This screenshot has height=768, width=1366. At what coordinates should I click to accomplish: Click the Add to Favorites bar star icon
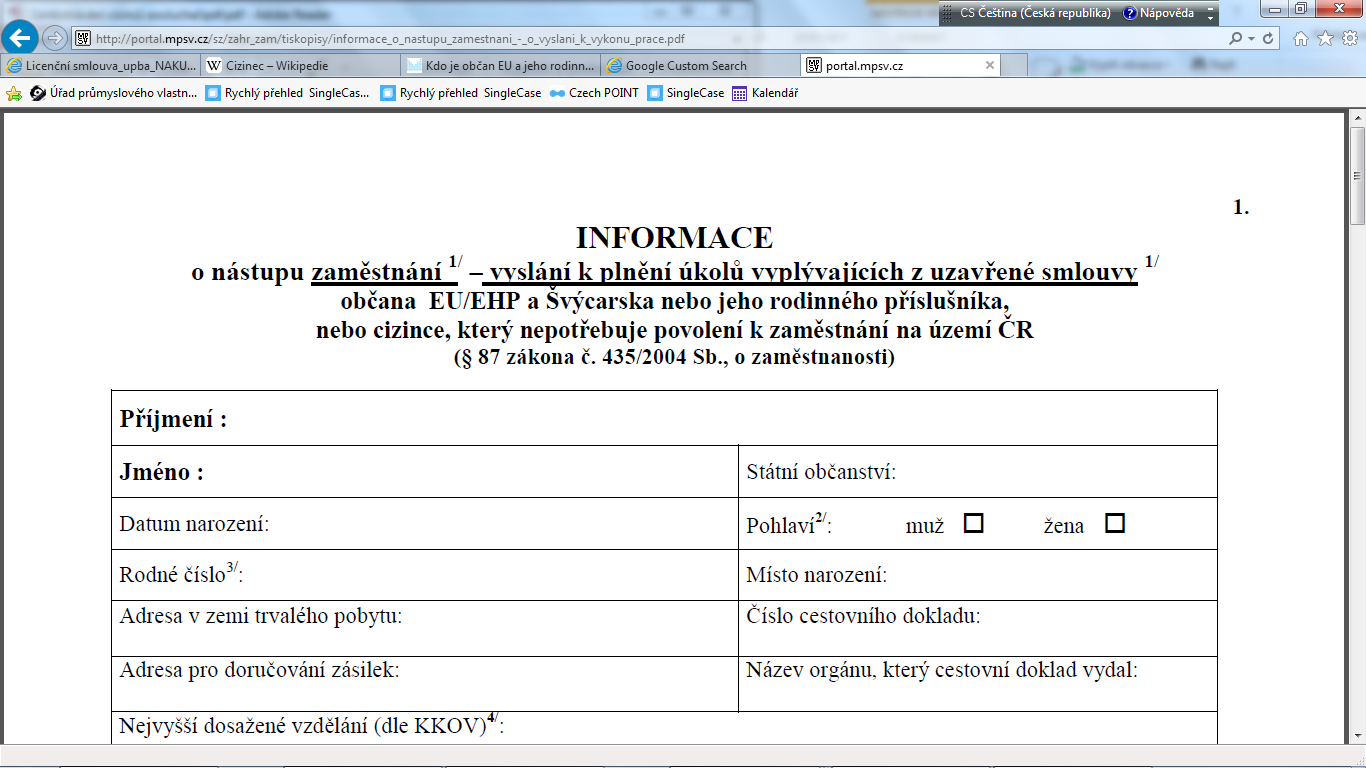[x=14, y=93]
